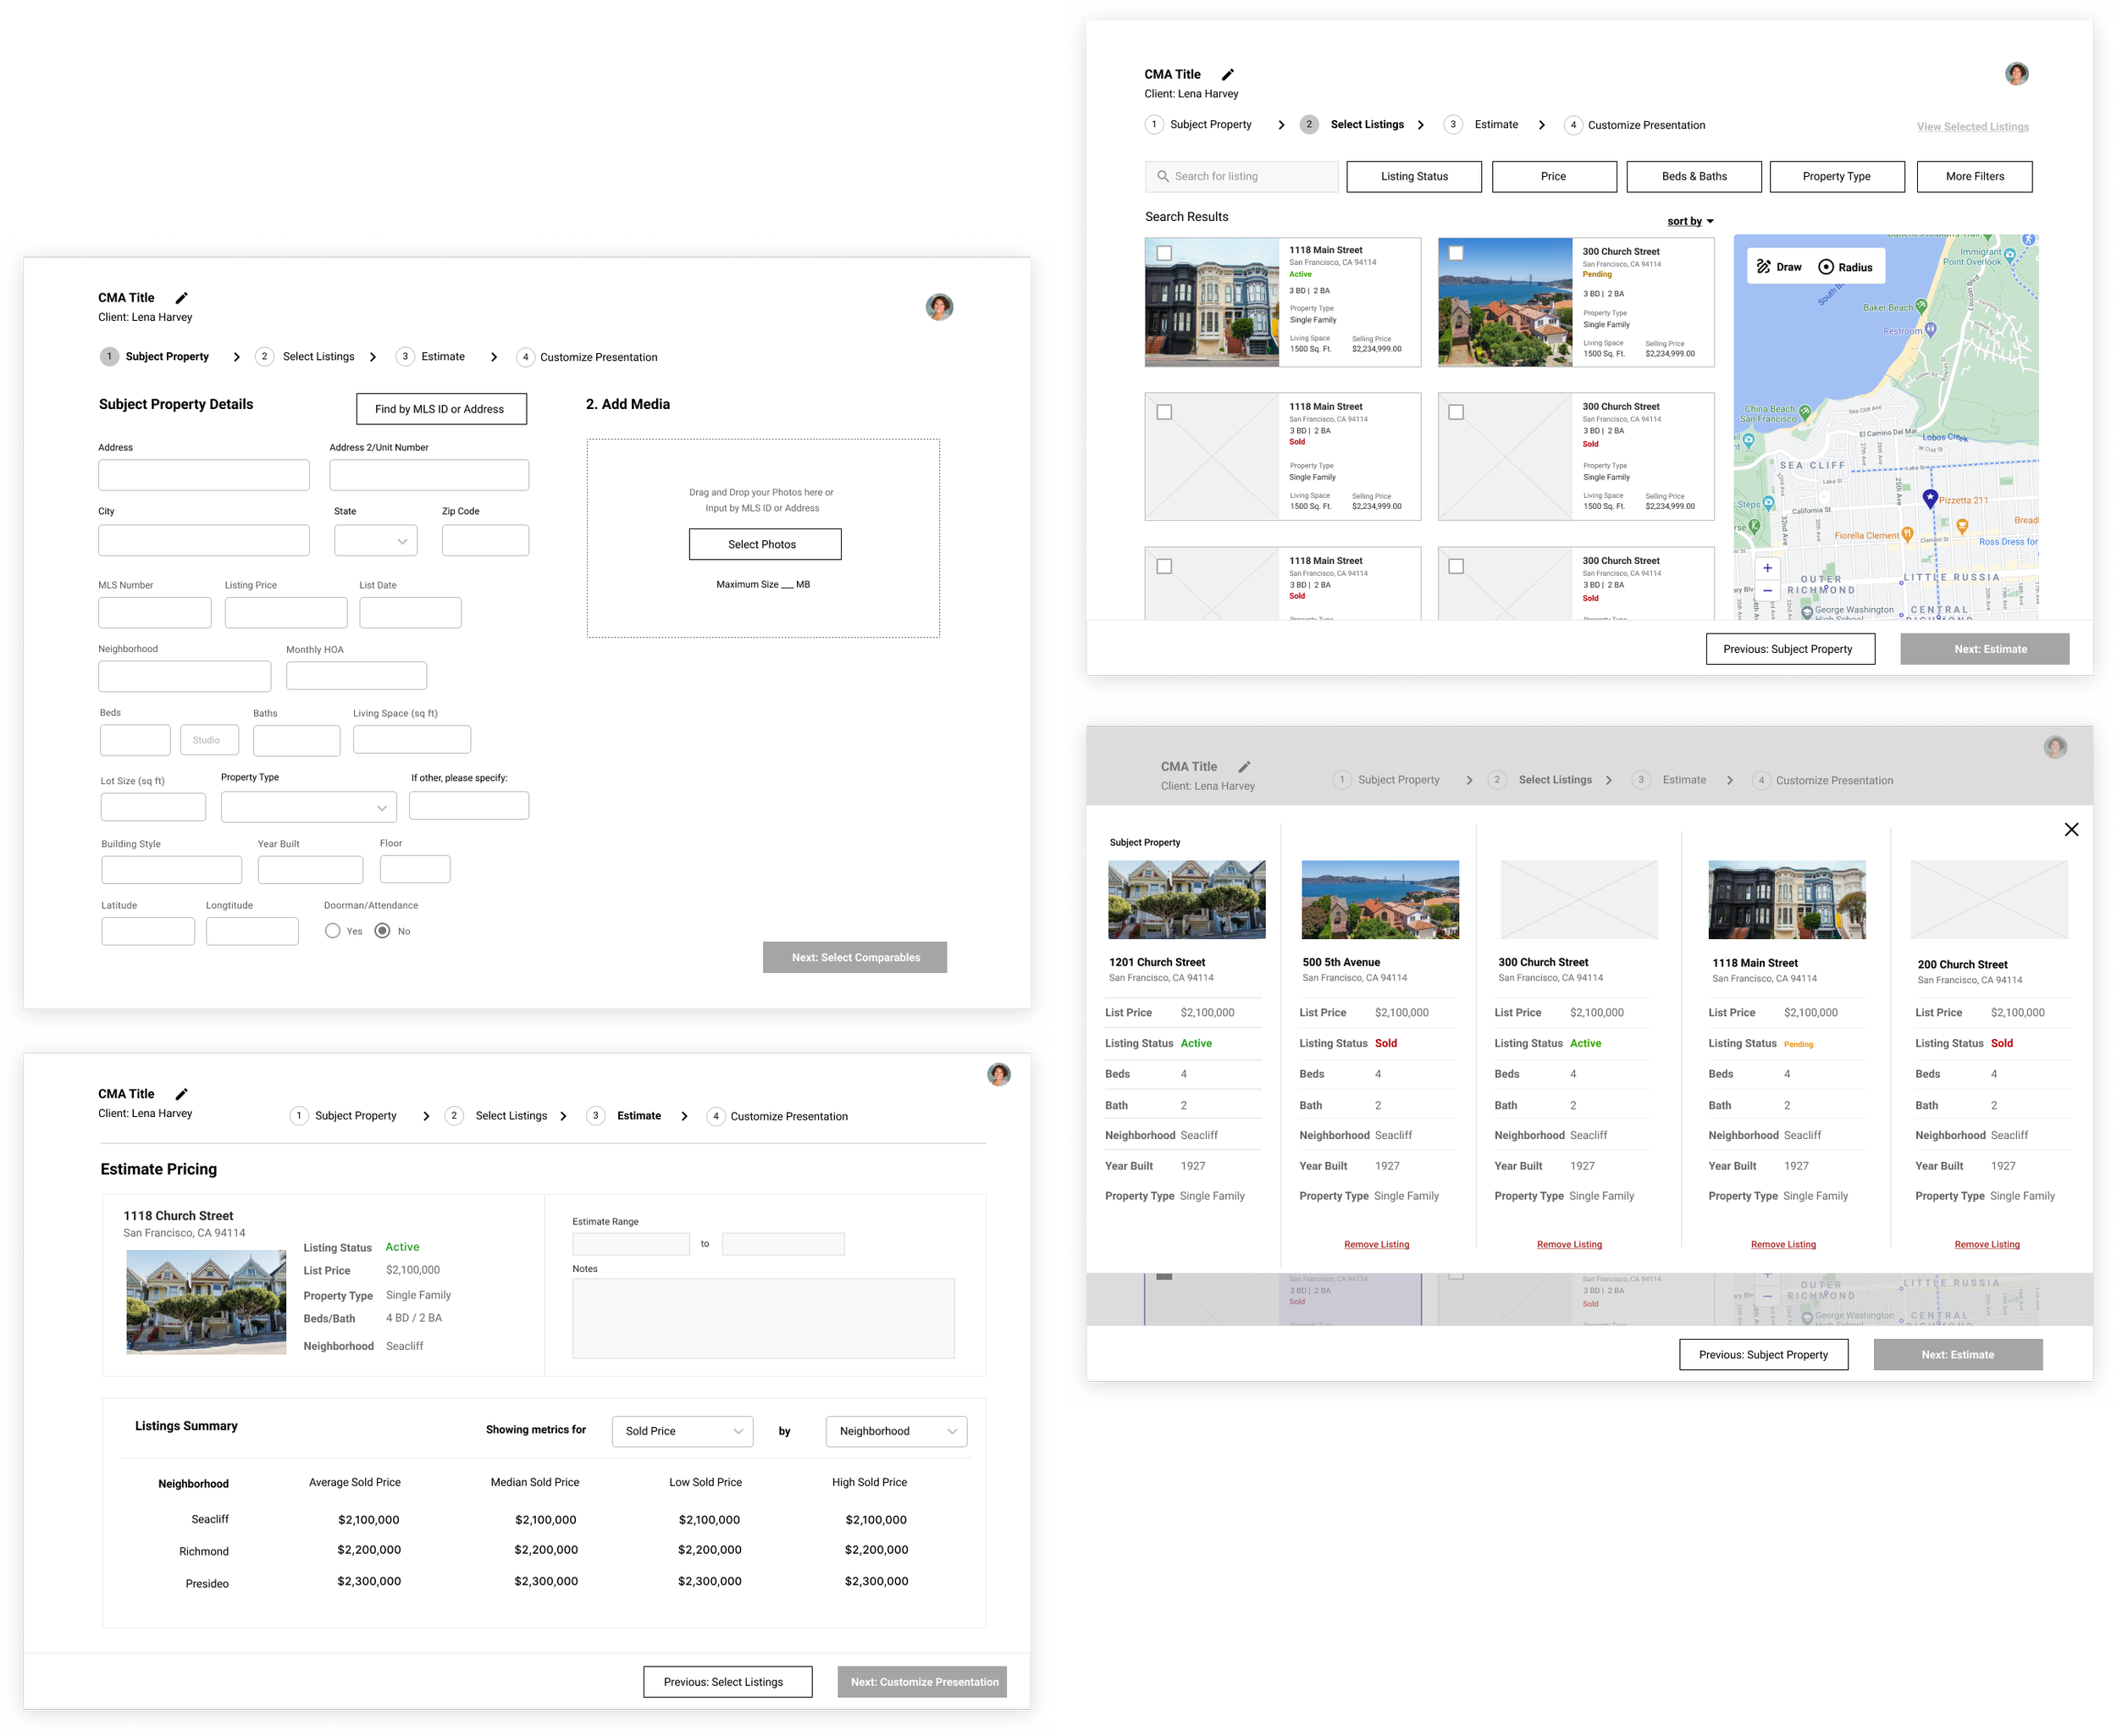Go to Select Listings step on Subject Property screen
The height and width of the screenshot is (1736, 2117).
point(306,357)
